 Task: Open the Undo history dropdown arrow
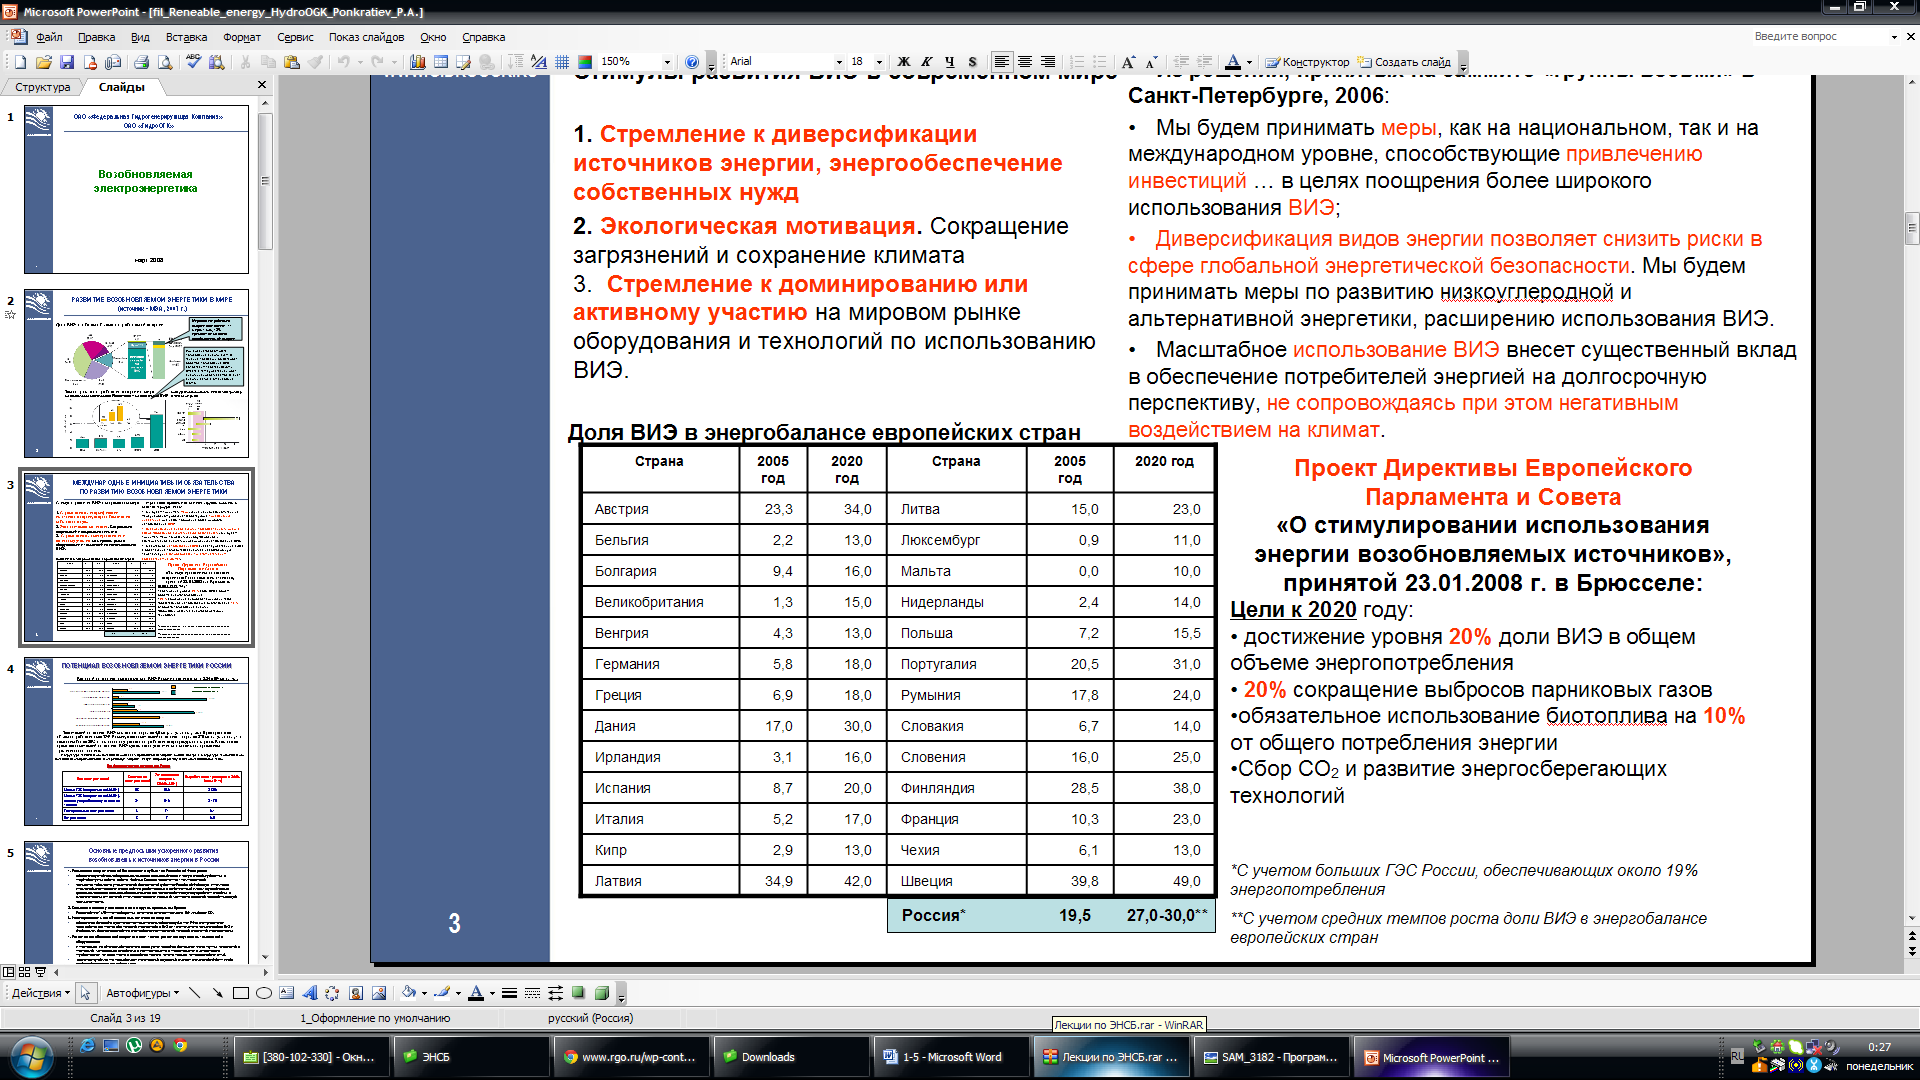[360, 62]
